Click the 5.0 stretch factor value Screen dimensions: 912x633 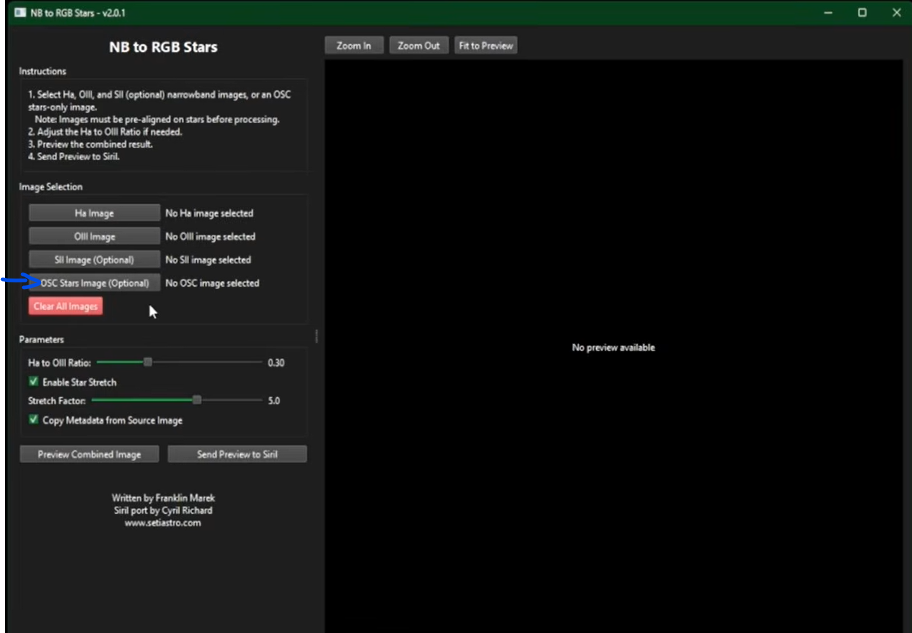point(274,400)
